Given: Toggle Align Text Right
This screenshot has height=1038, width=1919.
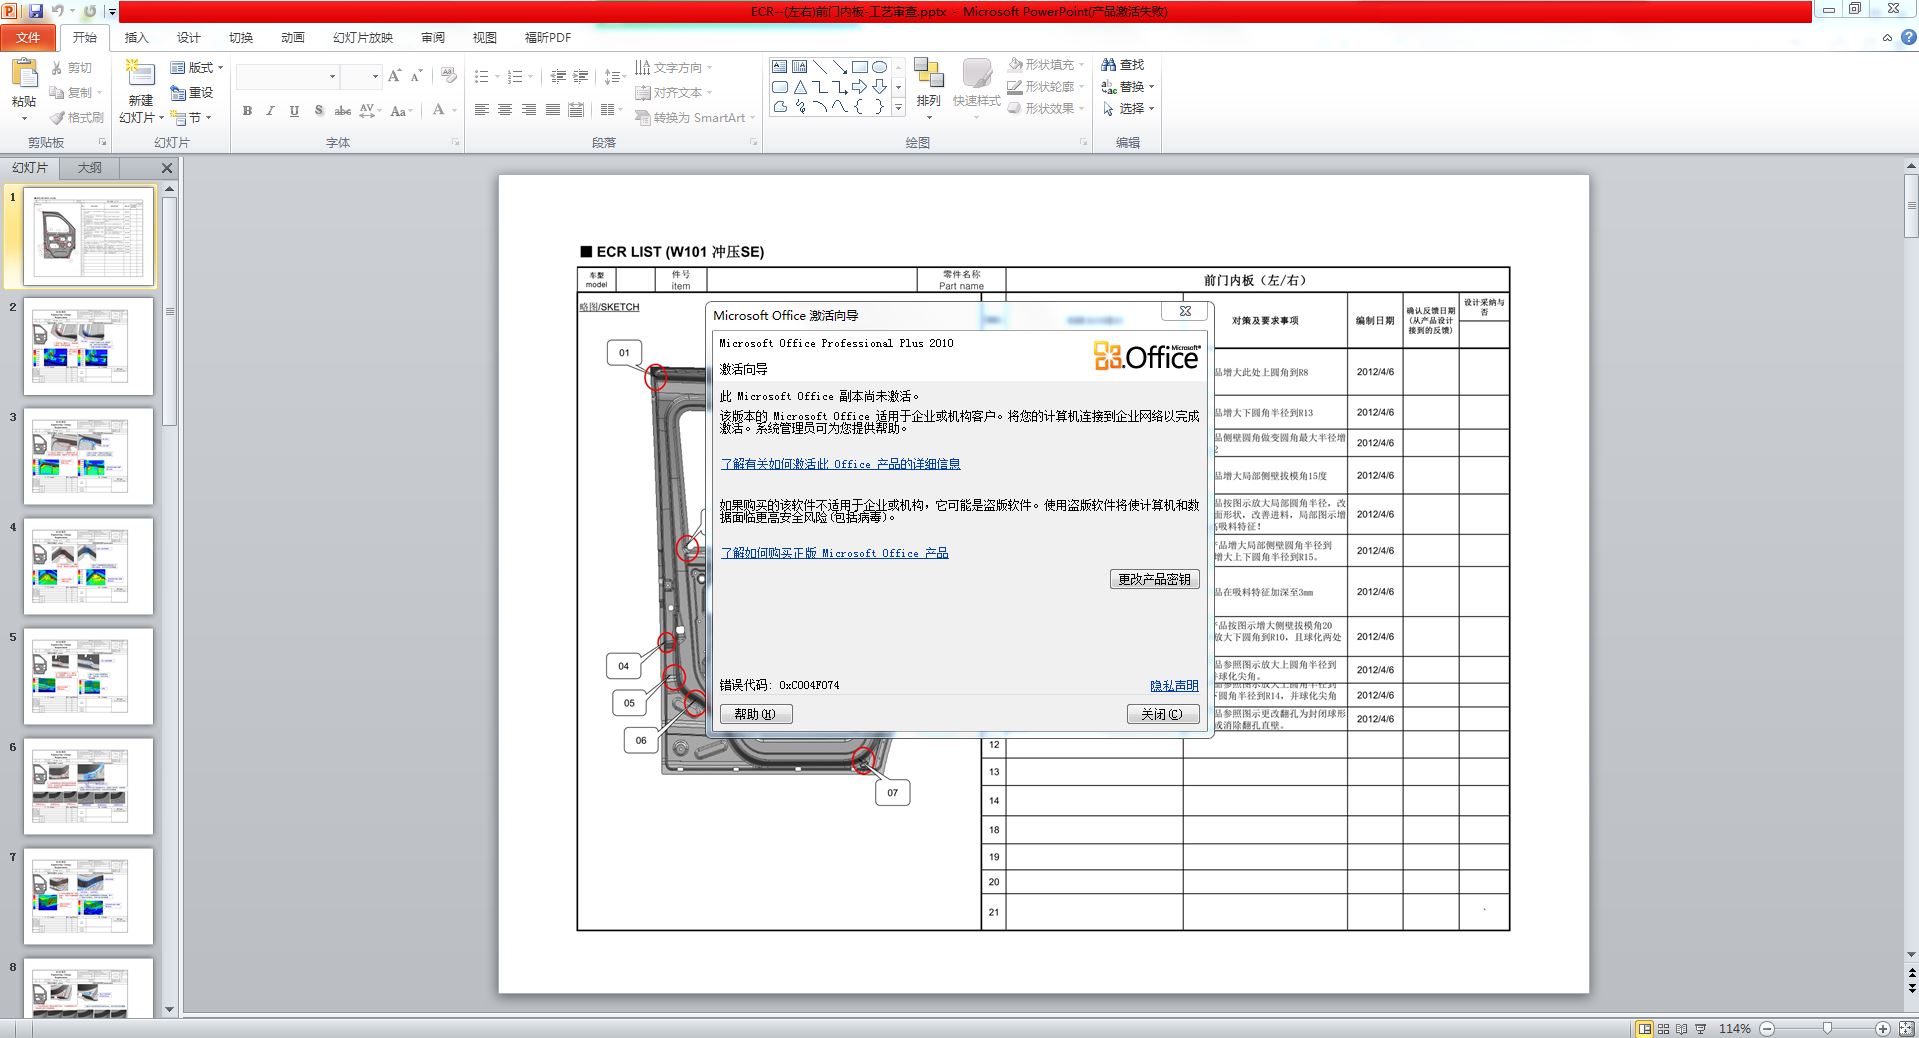Looking at the screenshot, I should [x=529, y=110].
